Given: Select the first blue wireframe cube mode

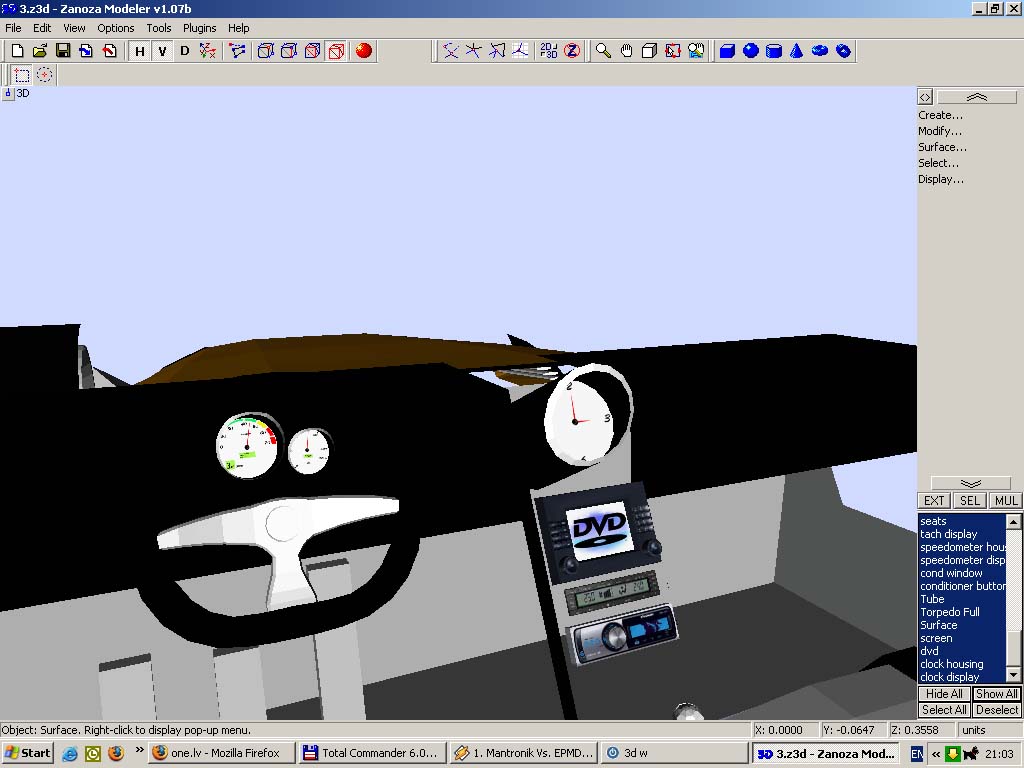Looking at the screenshot, I should pyautogui.click(x=265, y=51).
